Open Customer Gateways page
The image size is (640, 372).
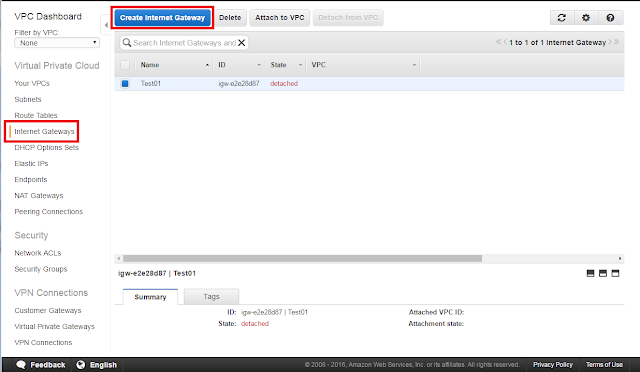coord(48,310)
